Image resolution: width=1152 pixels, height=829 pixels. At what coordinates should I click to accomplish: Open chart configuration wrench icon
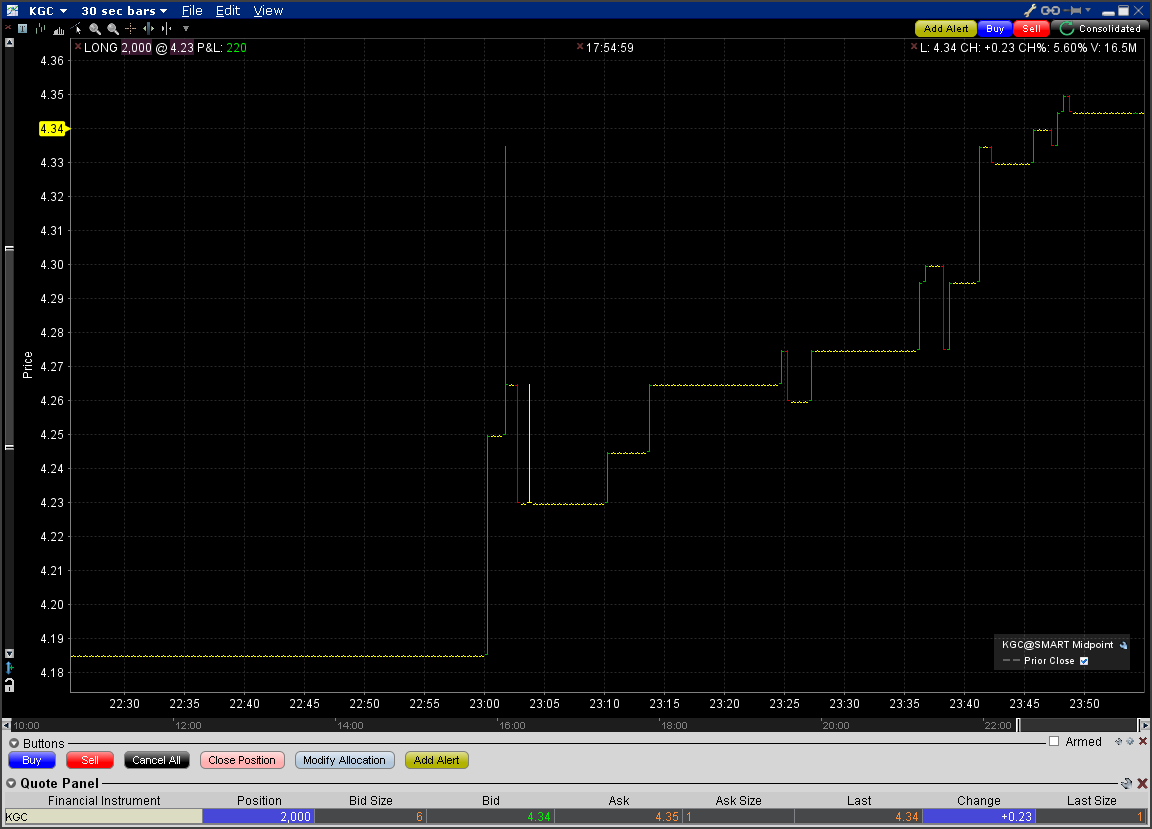[1030, 10]
